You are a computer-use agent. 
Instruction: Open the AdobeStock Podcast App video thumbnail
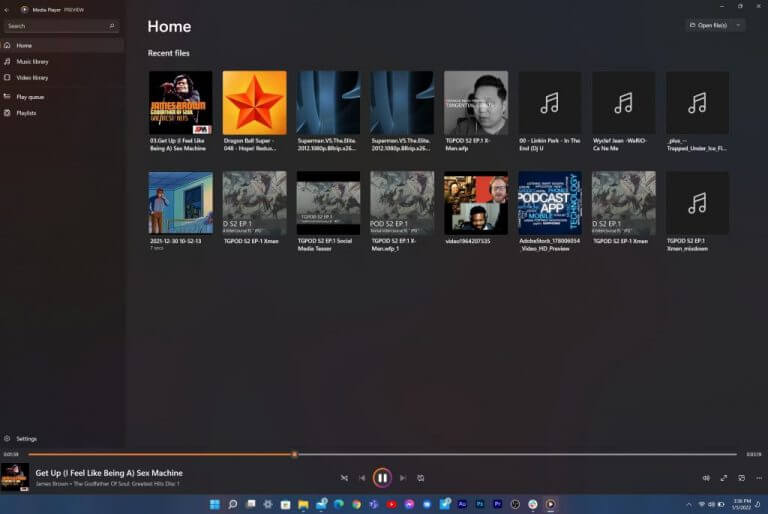(550, 203)
